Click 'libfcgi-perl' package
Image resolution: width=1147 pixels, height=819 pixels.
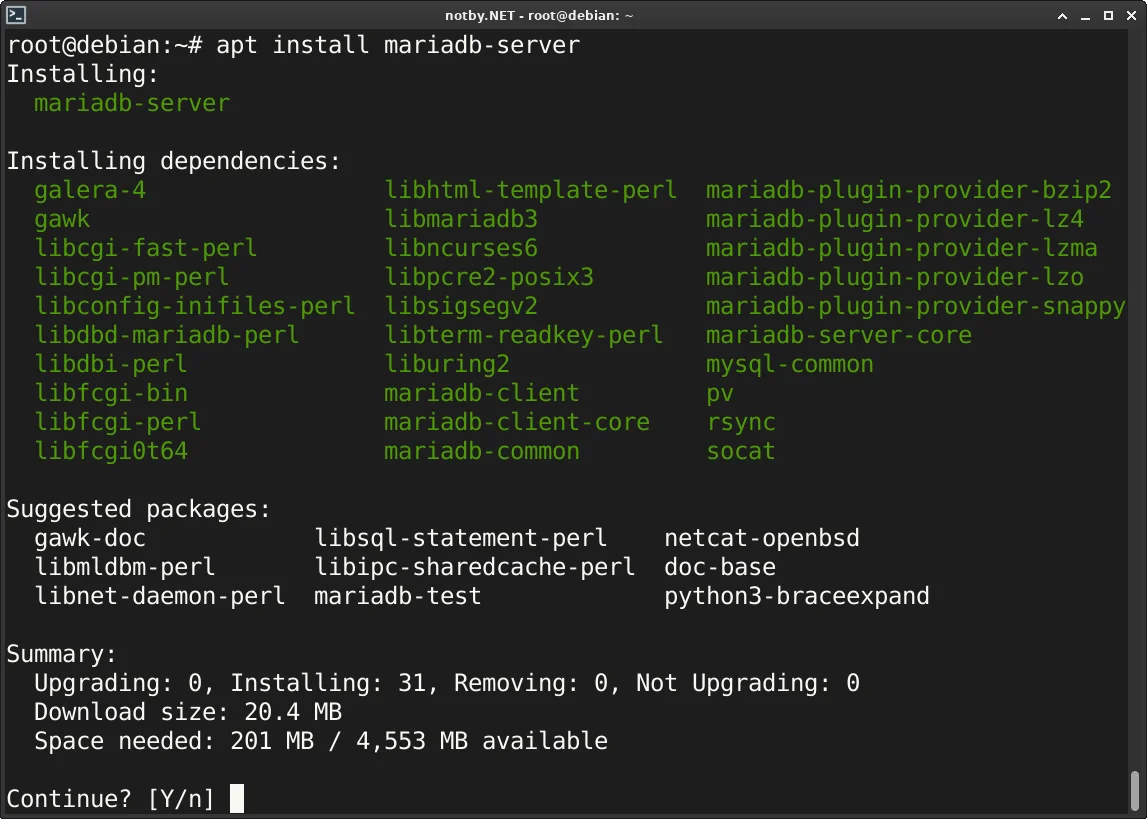118,422
